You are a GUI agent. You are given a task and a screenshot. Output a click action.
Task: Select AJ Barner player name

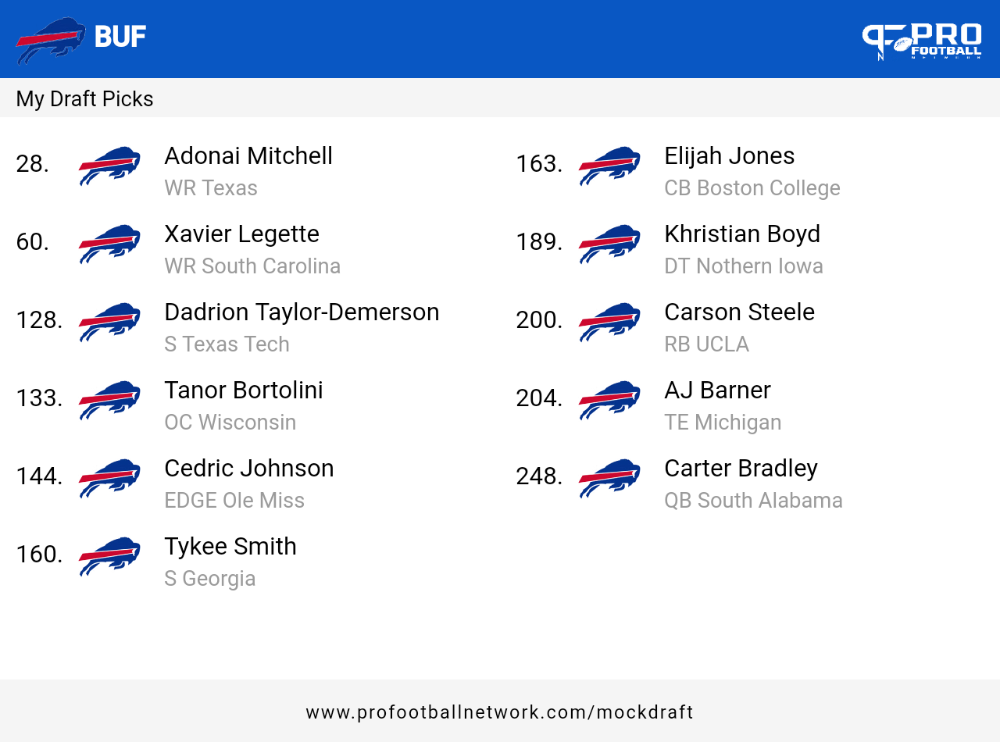pyautogui.click(x=717, y=390)
